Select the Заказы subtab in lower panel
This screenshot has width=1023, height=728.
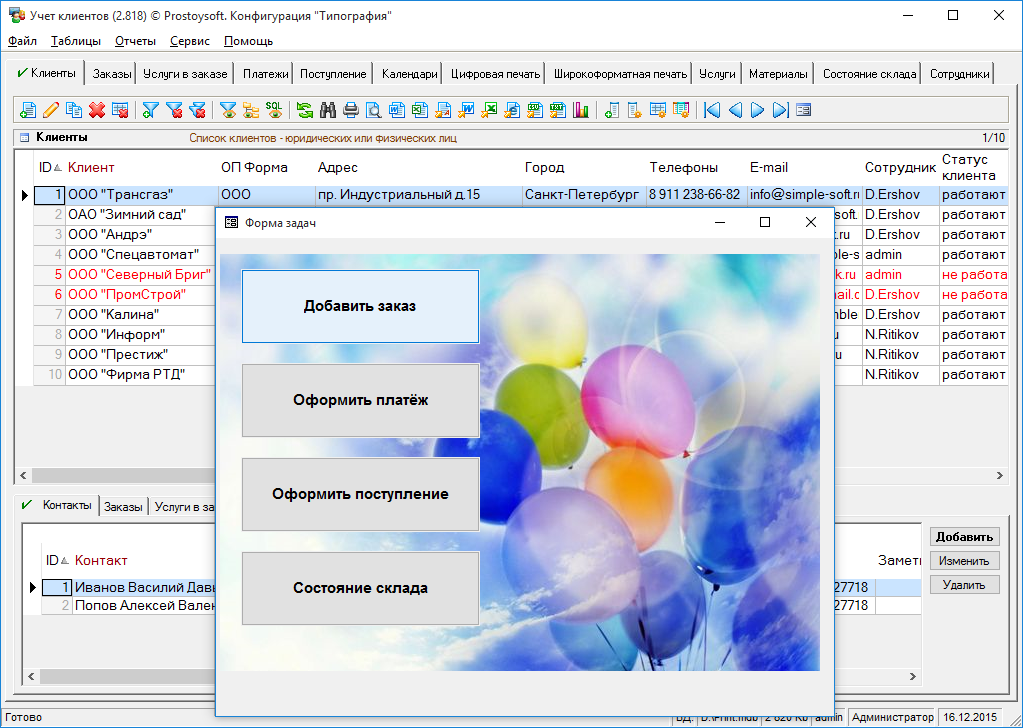123,507
